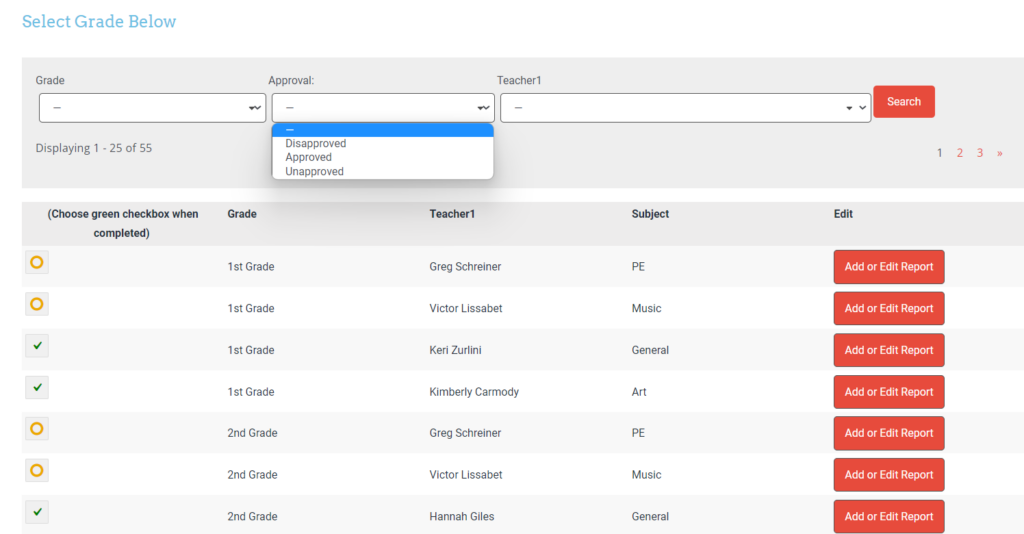Click orange circle for 2nd Grade PE row
The width and height of the screenshot is (1024, 534).
tap(37, 429)
